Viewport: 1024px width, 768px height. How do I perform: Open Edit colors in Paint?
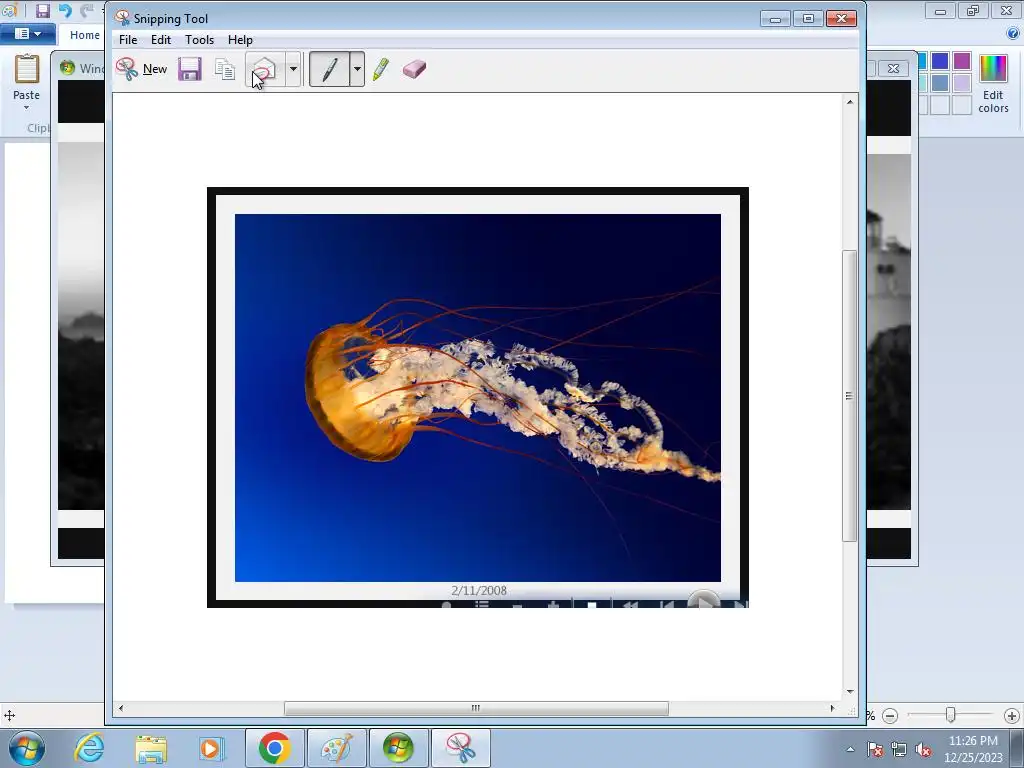pos(993,84)
